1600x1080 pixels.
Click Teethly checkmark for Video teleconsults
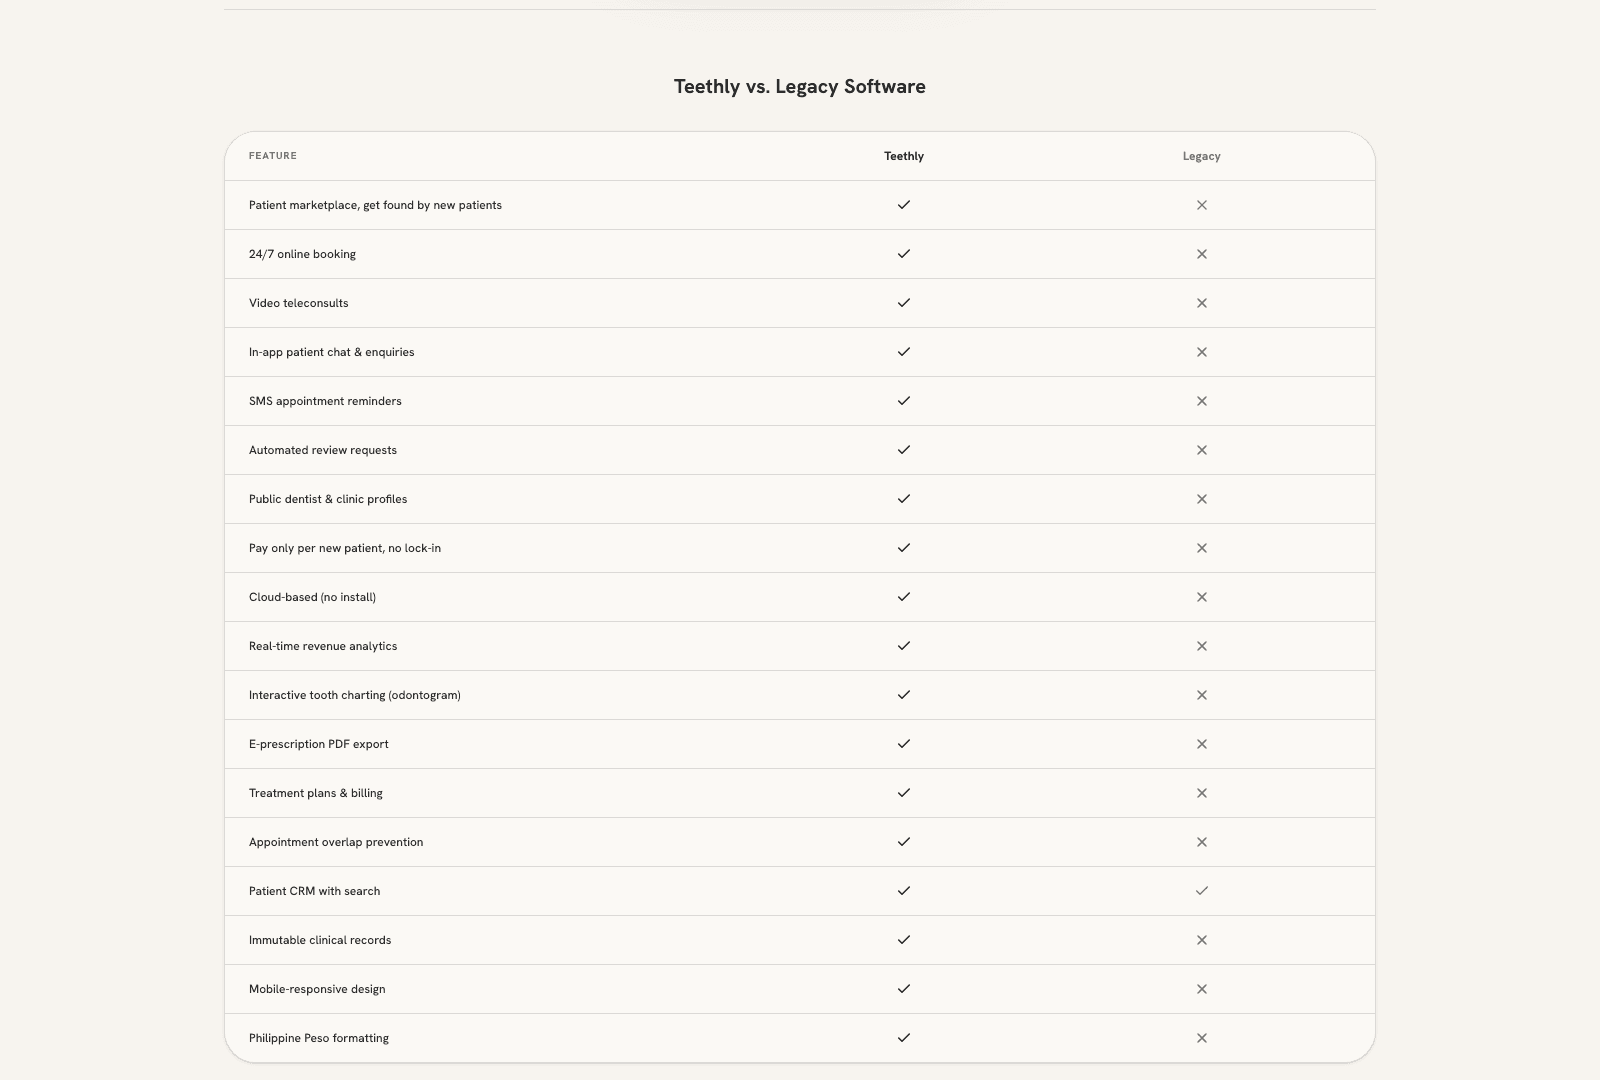point(904,303)
